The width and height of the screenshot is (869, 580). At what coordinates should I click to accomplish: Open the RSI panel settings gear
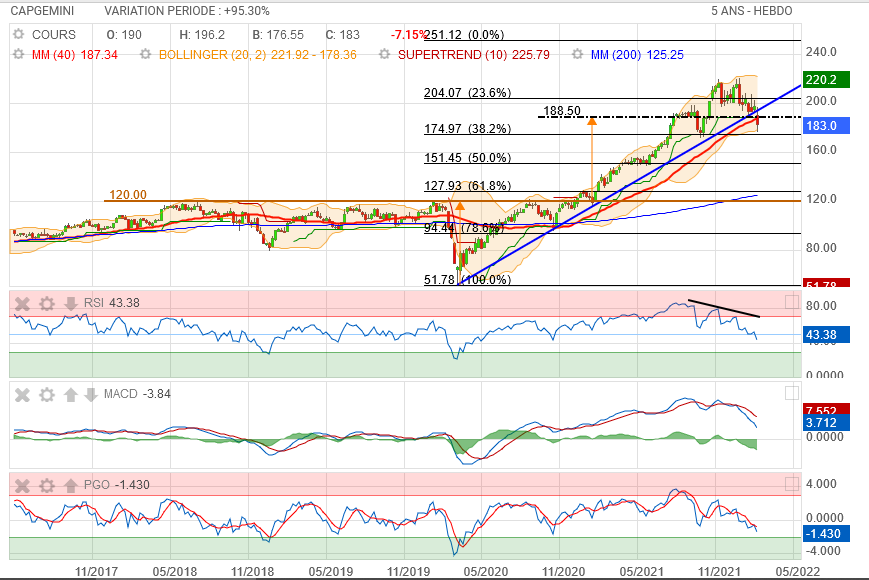tap(47, 303)
